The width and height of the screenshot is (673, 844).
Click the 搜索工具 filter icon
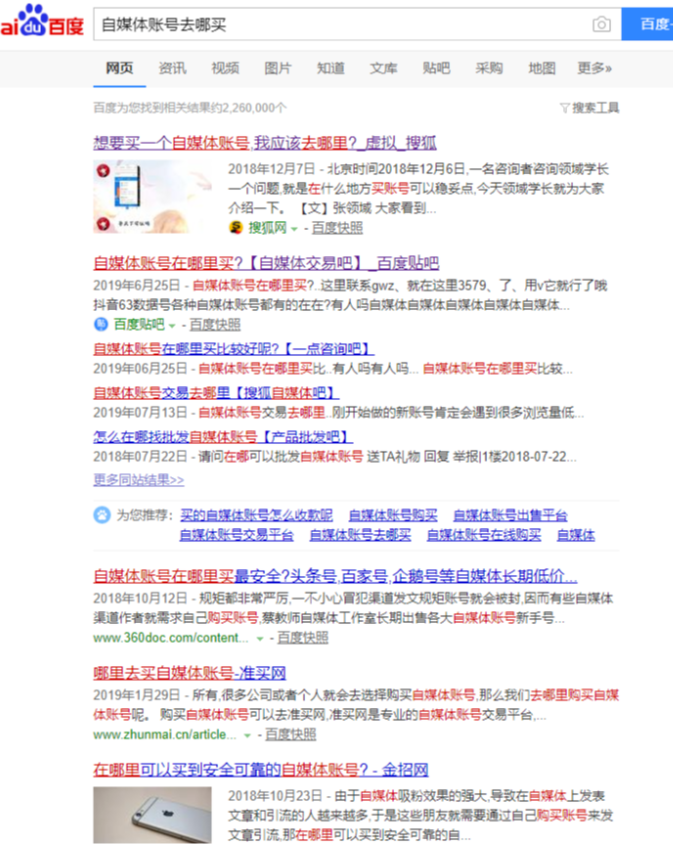(564, 108)
